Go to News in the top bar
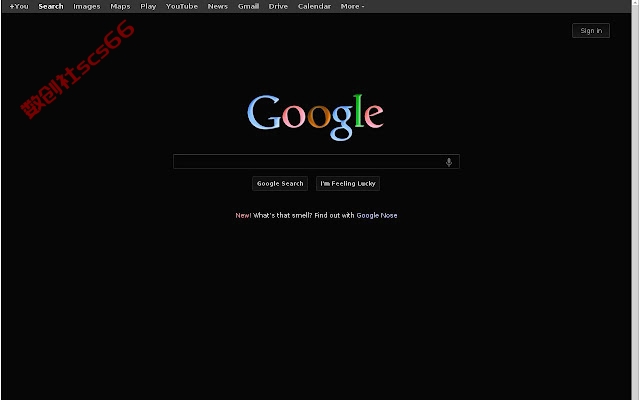The image size is (640, 400). 218,7
